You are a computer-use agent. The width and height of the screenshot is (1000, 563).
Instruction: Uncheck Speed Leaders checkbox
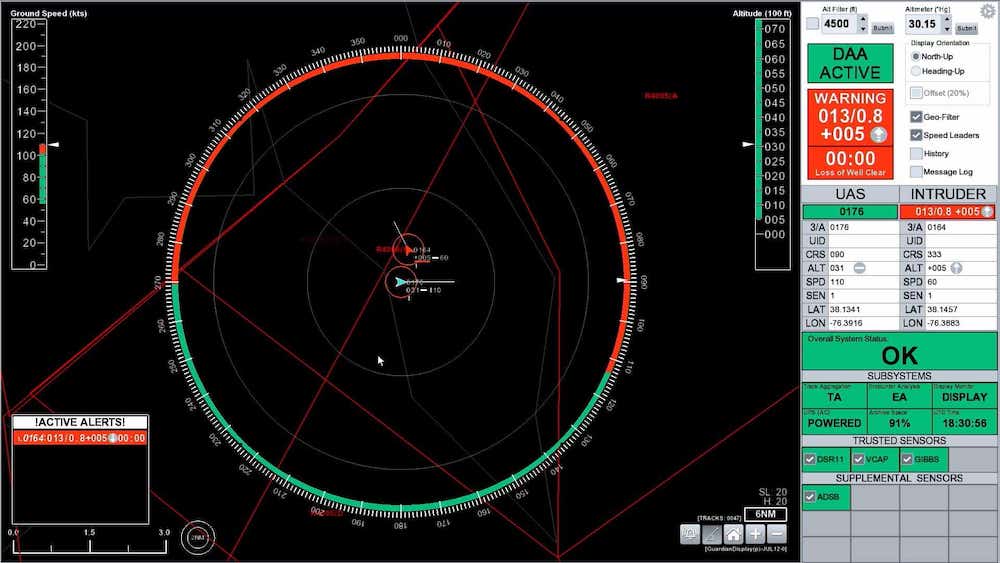click(916, 135)
